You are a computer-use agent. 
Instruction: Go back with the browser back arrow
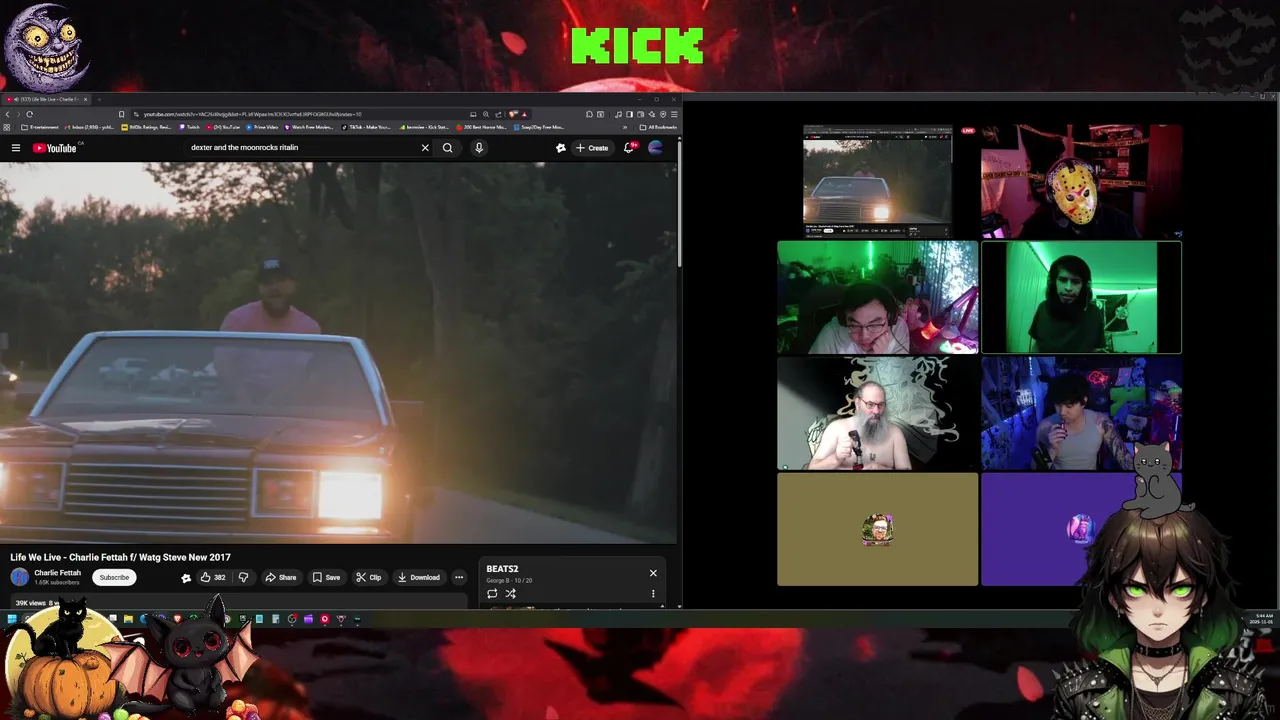pyautogui.click(x=7, y=114)
